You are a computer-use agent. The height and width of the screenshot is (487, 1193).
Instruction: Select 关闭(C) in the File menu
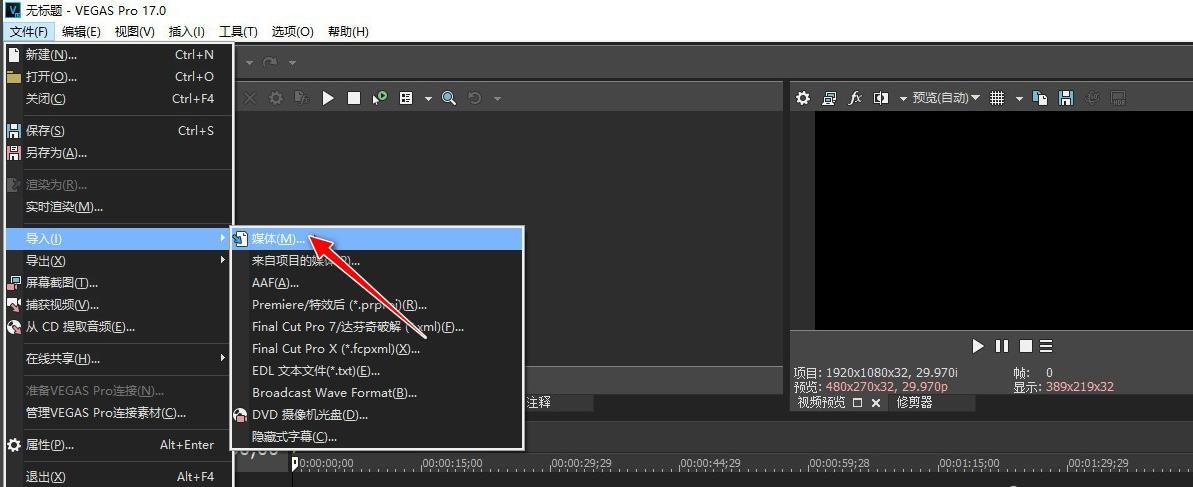pyautogui.click(x=118, y=99)
